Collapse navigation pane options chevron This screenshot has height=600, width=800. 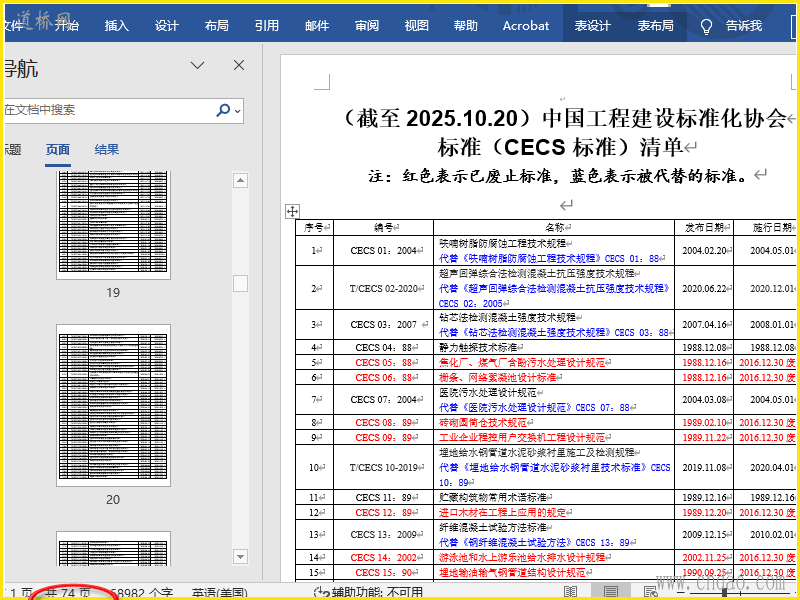tap(197, 65)
